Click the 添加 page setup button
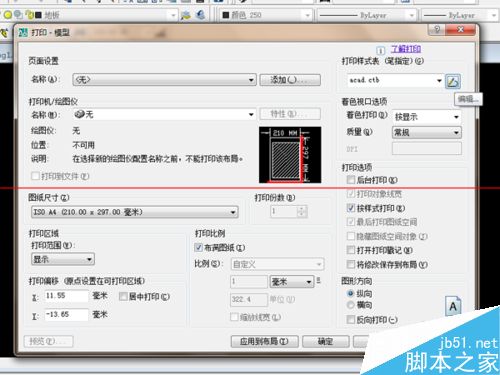Screen dimensions: 500x375 click(290, 80)
